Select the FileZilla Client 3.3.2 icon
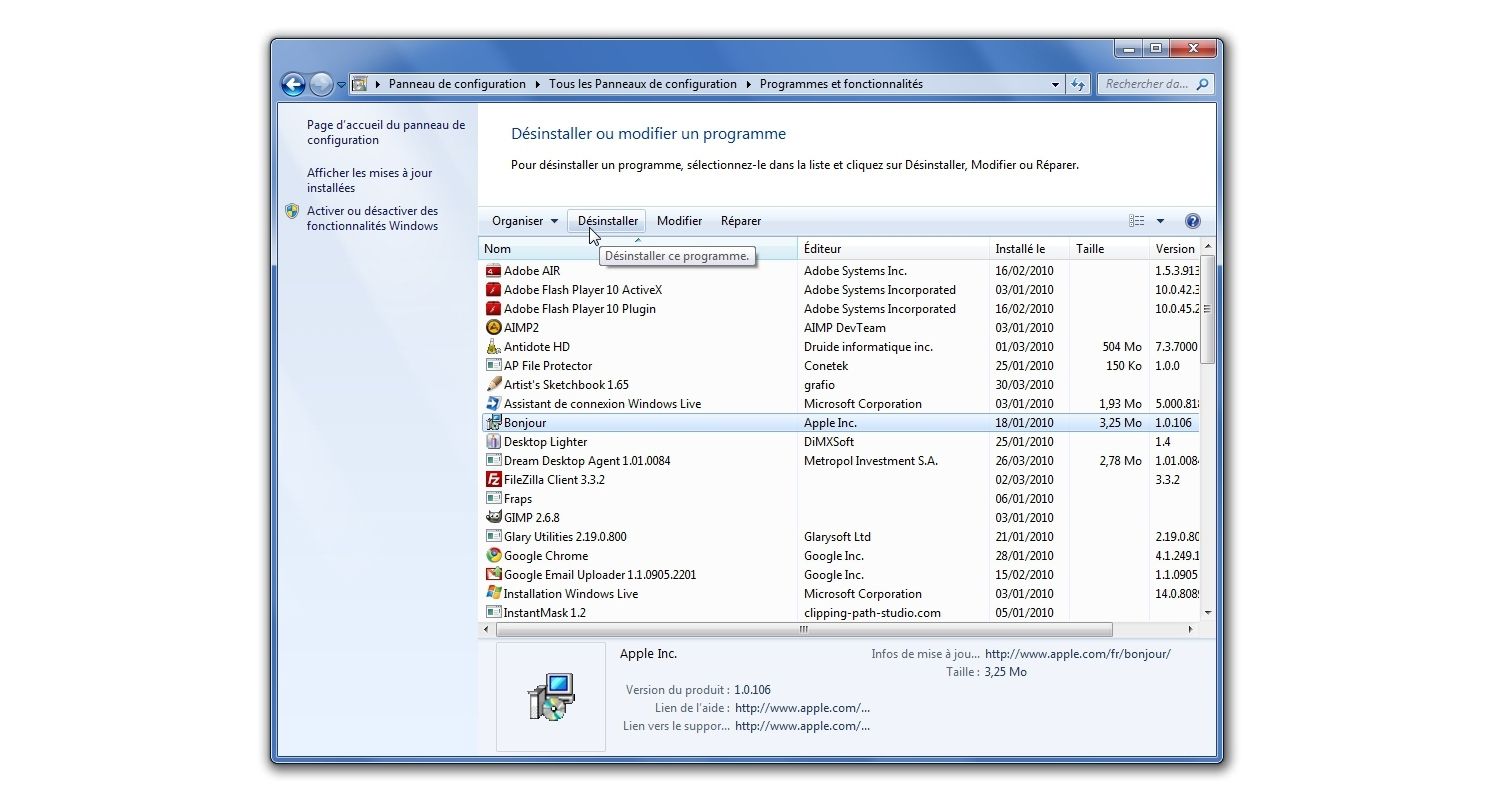 [493, 479]
